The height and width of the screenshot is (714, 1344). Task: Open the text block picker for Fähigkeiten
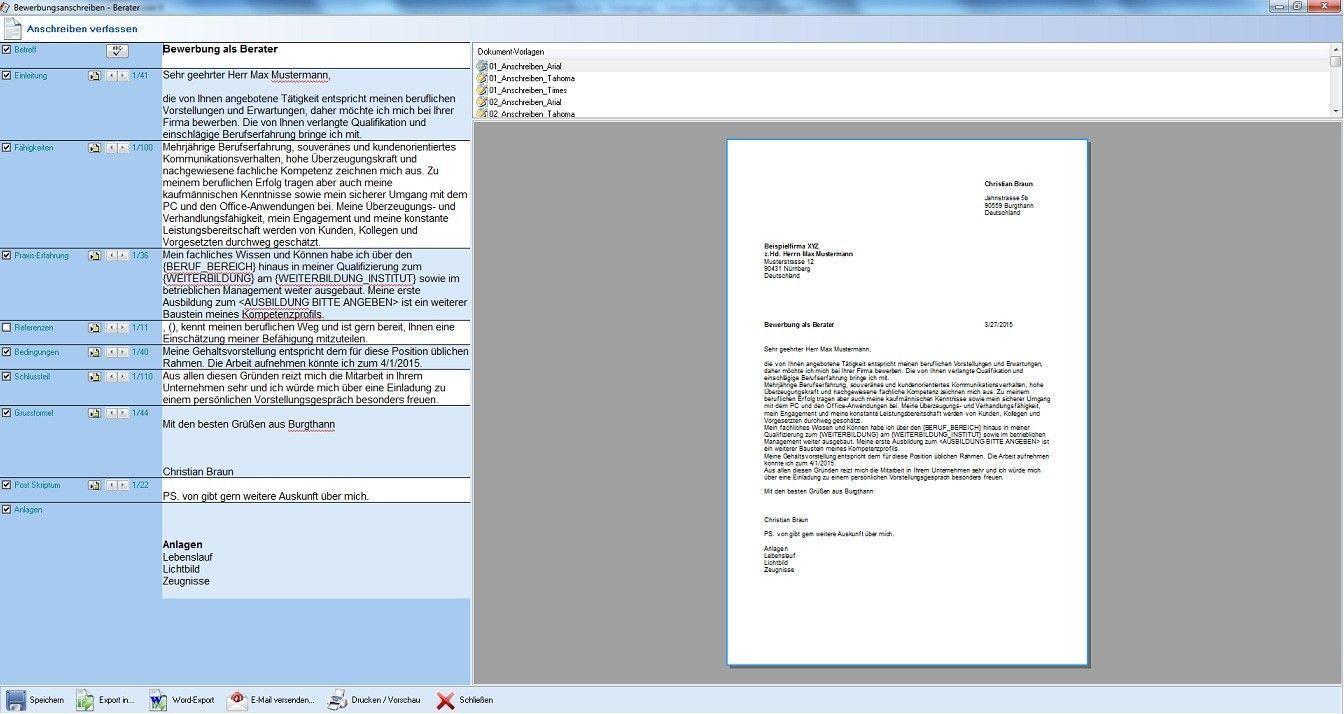coord(95,148)
